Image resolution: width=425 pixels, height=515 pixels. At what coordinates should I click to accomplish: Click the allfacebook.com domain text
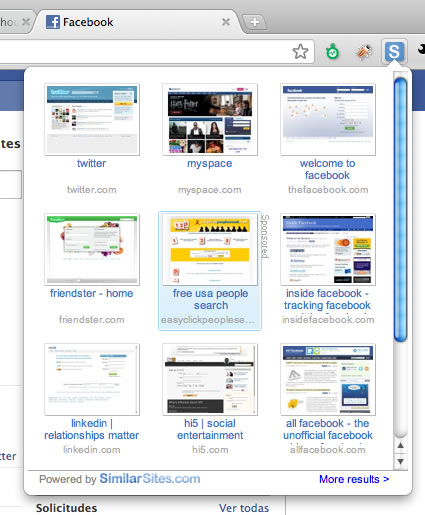tap(328, 450)
